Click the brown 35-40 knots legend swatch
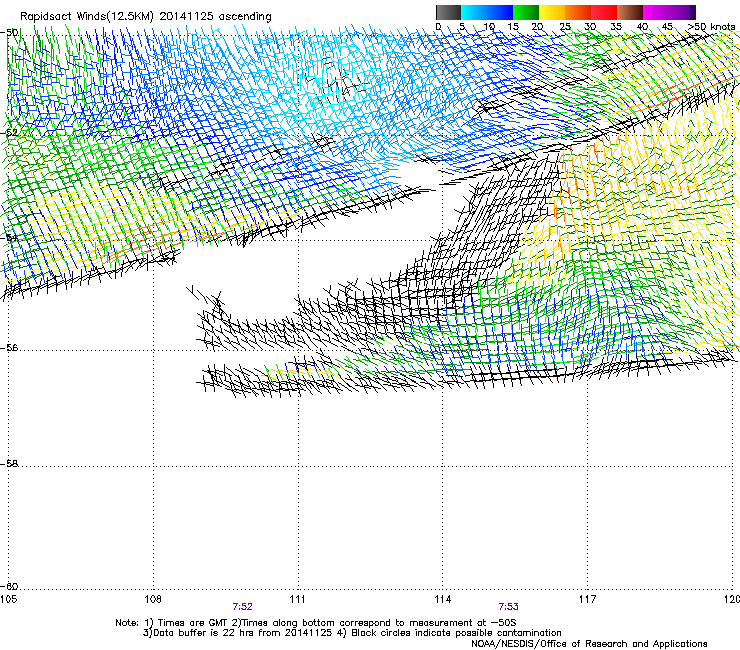740x650 pixels. [630, 12]
